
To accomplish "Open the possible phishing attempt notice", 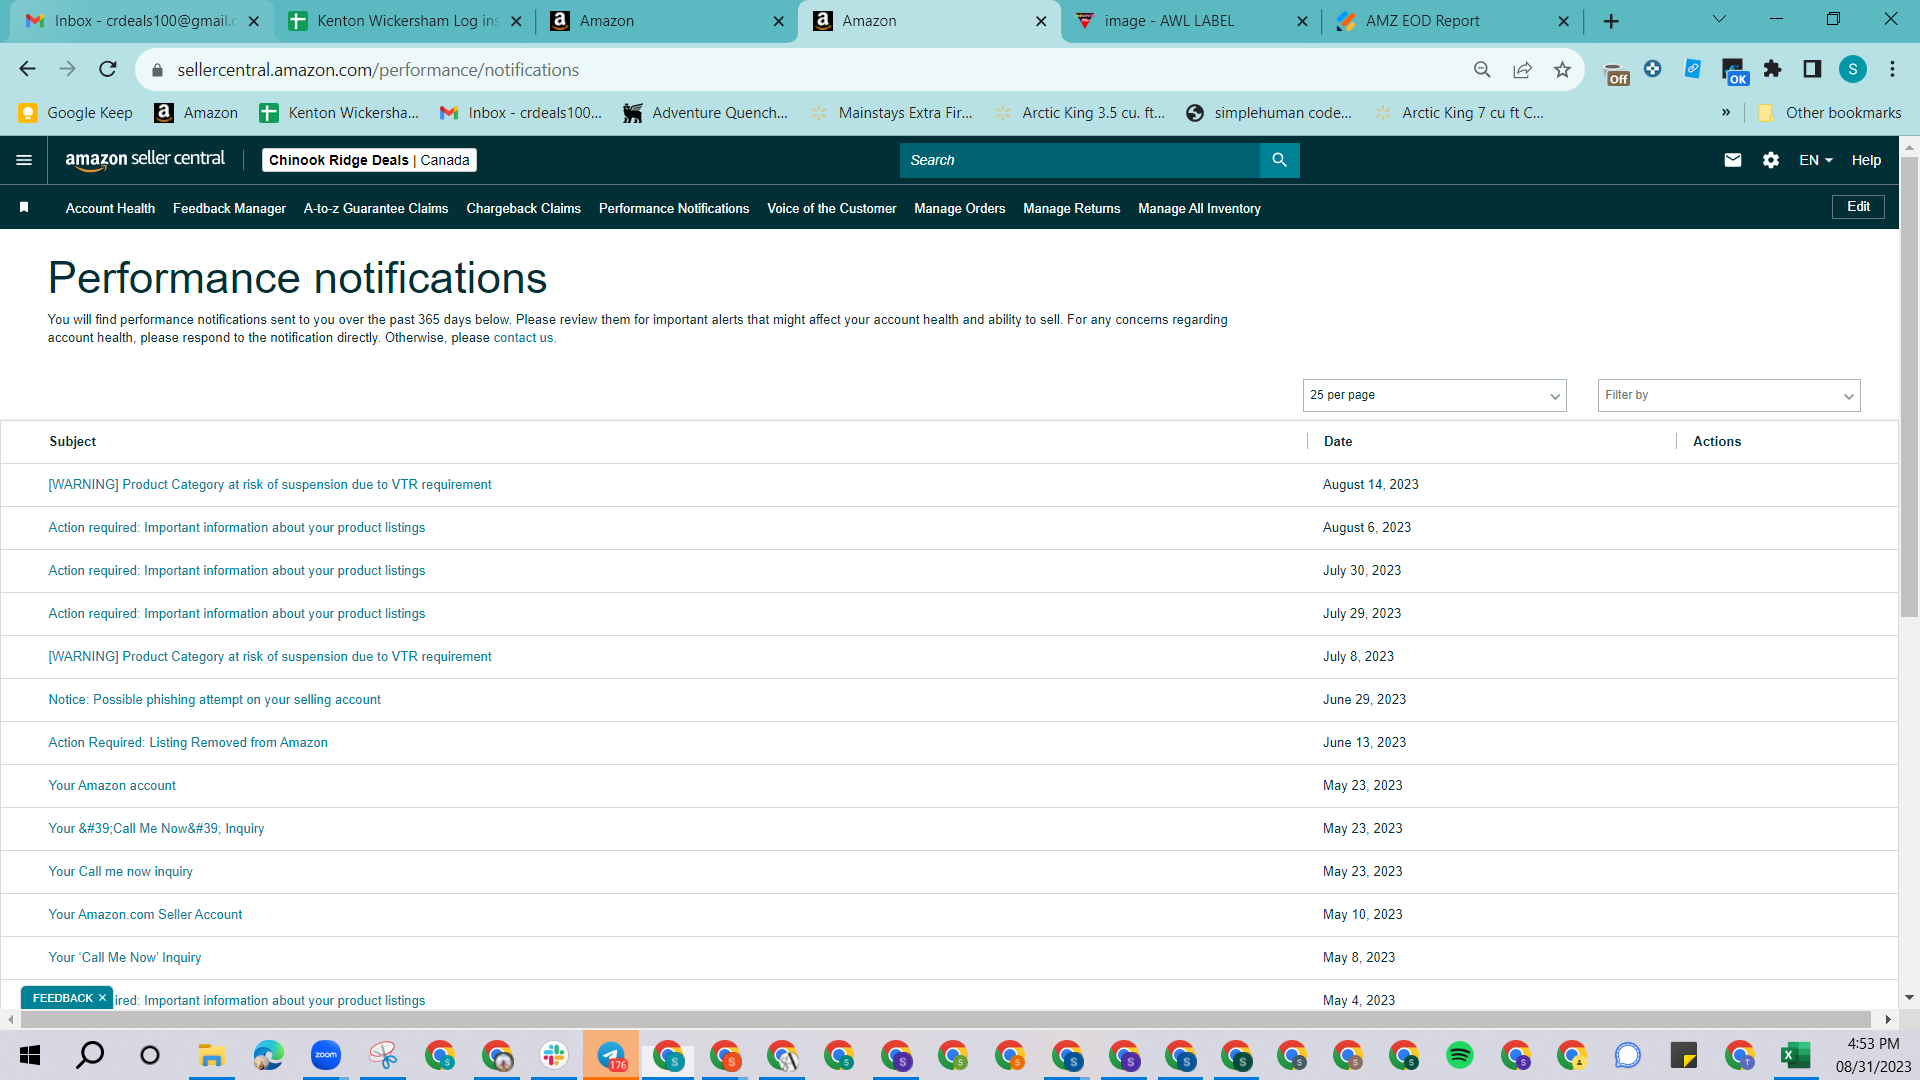I will point(215,700).
